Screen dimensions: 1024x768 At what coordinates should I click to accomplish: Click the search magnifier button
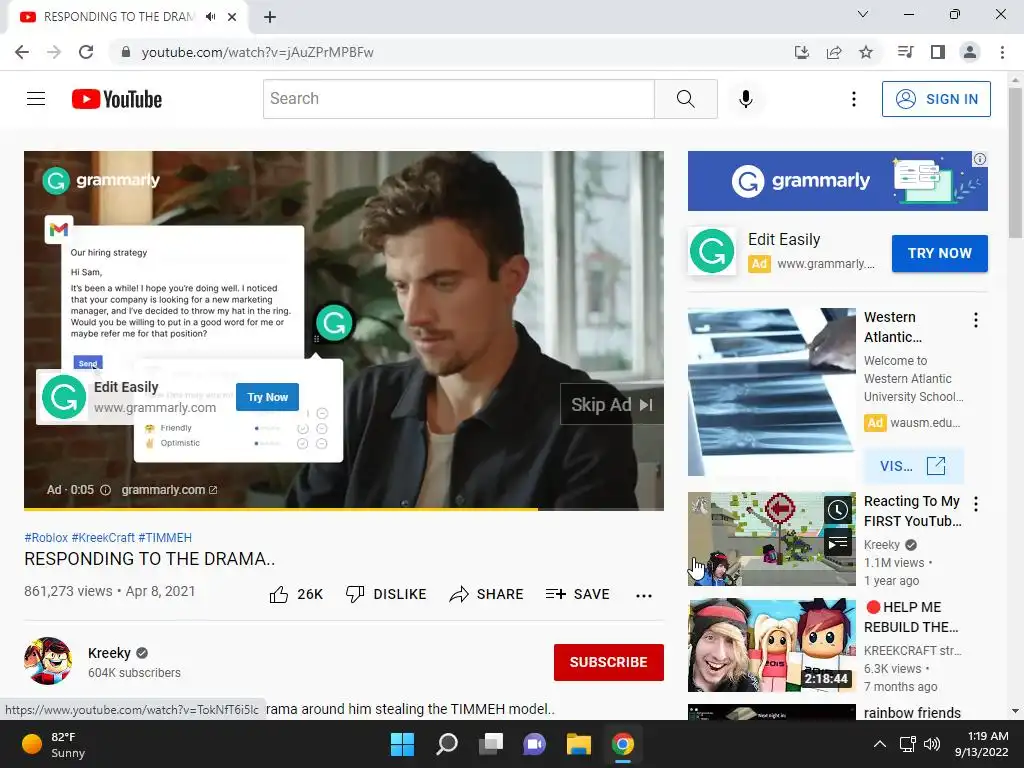(x=686, y=99)
